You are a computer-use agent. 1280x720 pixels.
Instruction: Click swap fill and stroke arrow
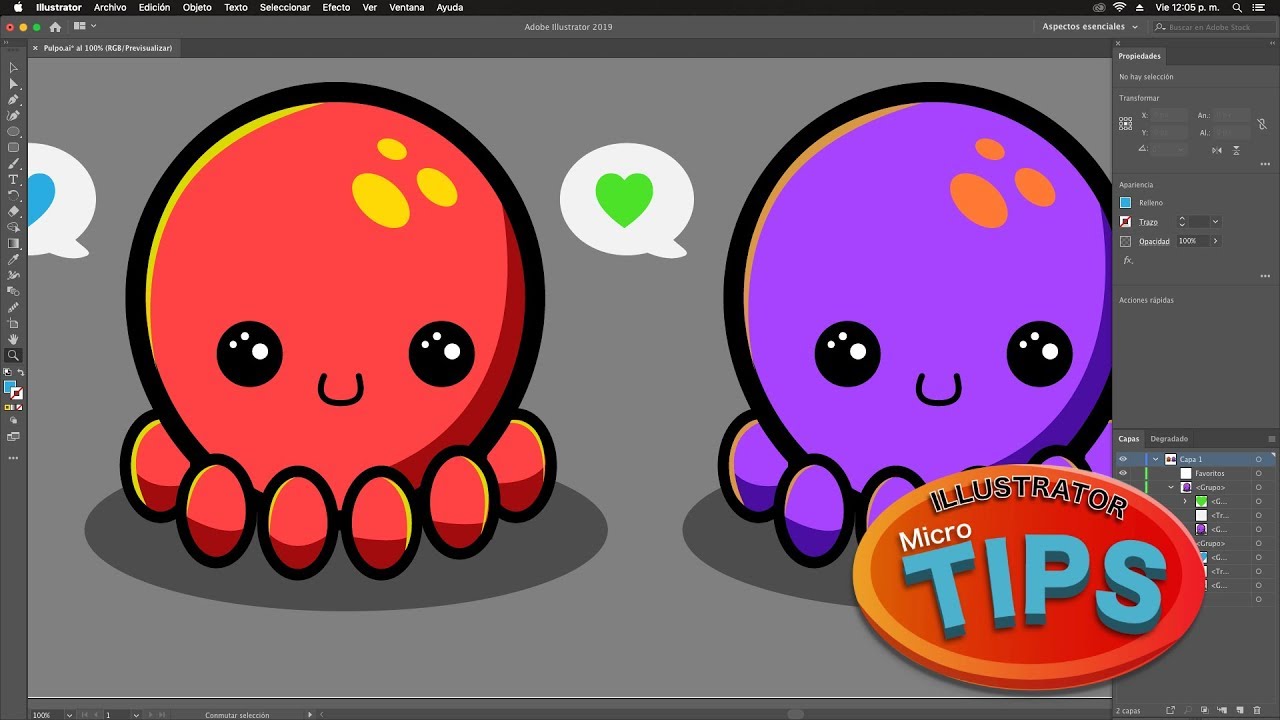click(x=20, y=372)
